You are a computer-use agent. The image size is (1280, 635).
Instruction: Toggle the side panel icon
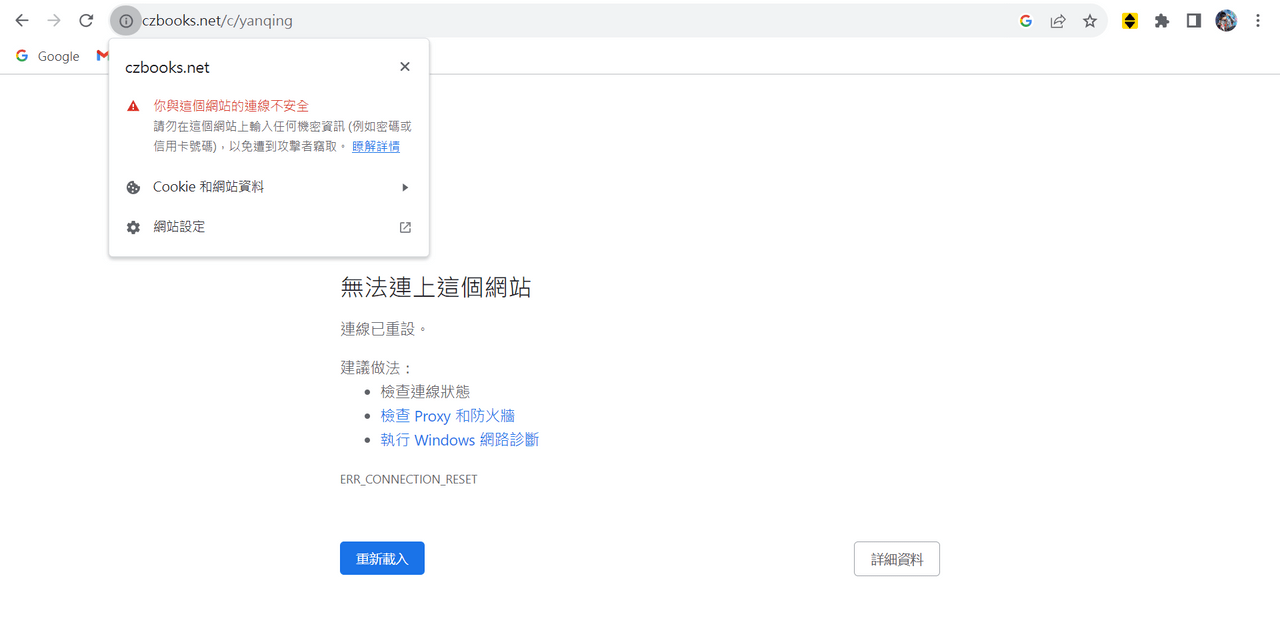click(1194, 20)
